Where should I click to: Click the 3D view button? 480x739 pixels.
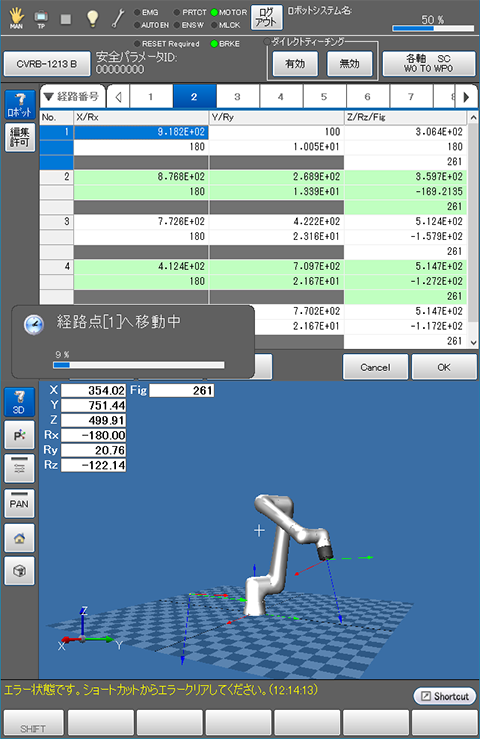(x=19, y=402)
